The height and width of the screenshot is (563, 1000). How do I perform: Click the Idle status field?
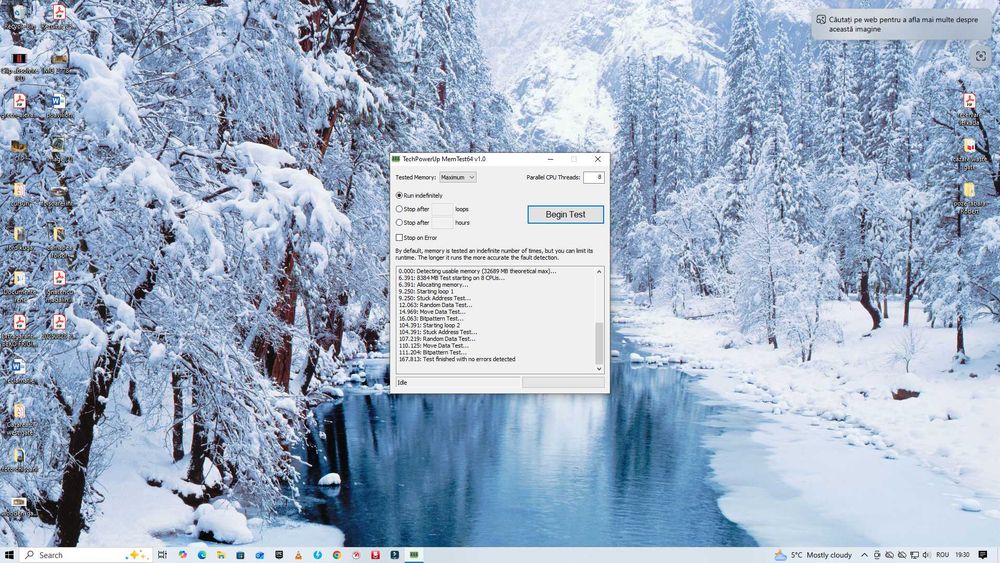click(458, 383)
